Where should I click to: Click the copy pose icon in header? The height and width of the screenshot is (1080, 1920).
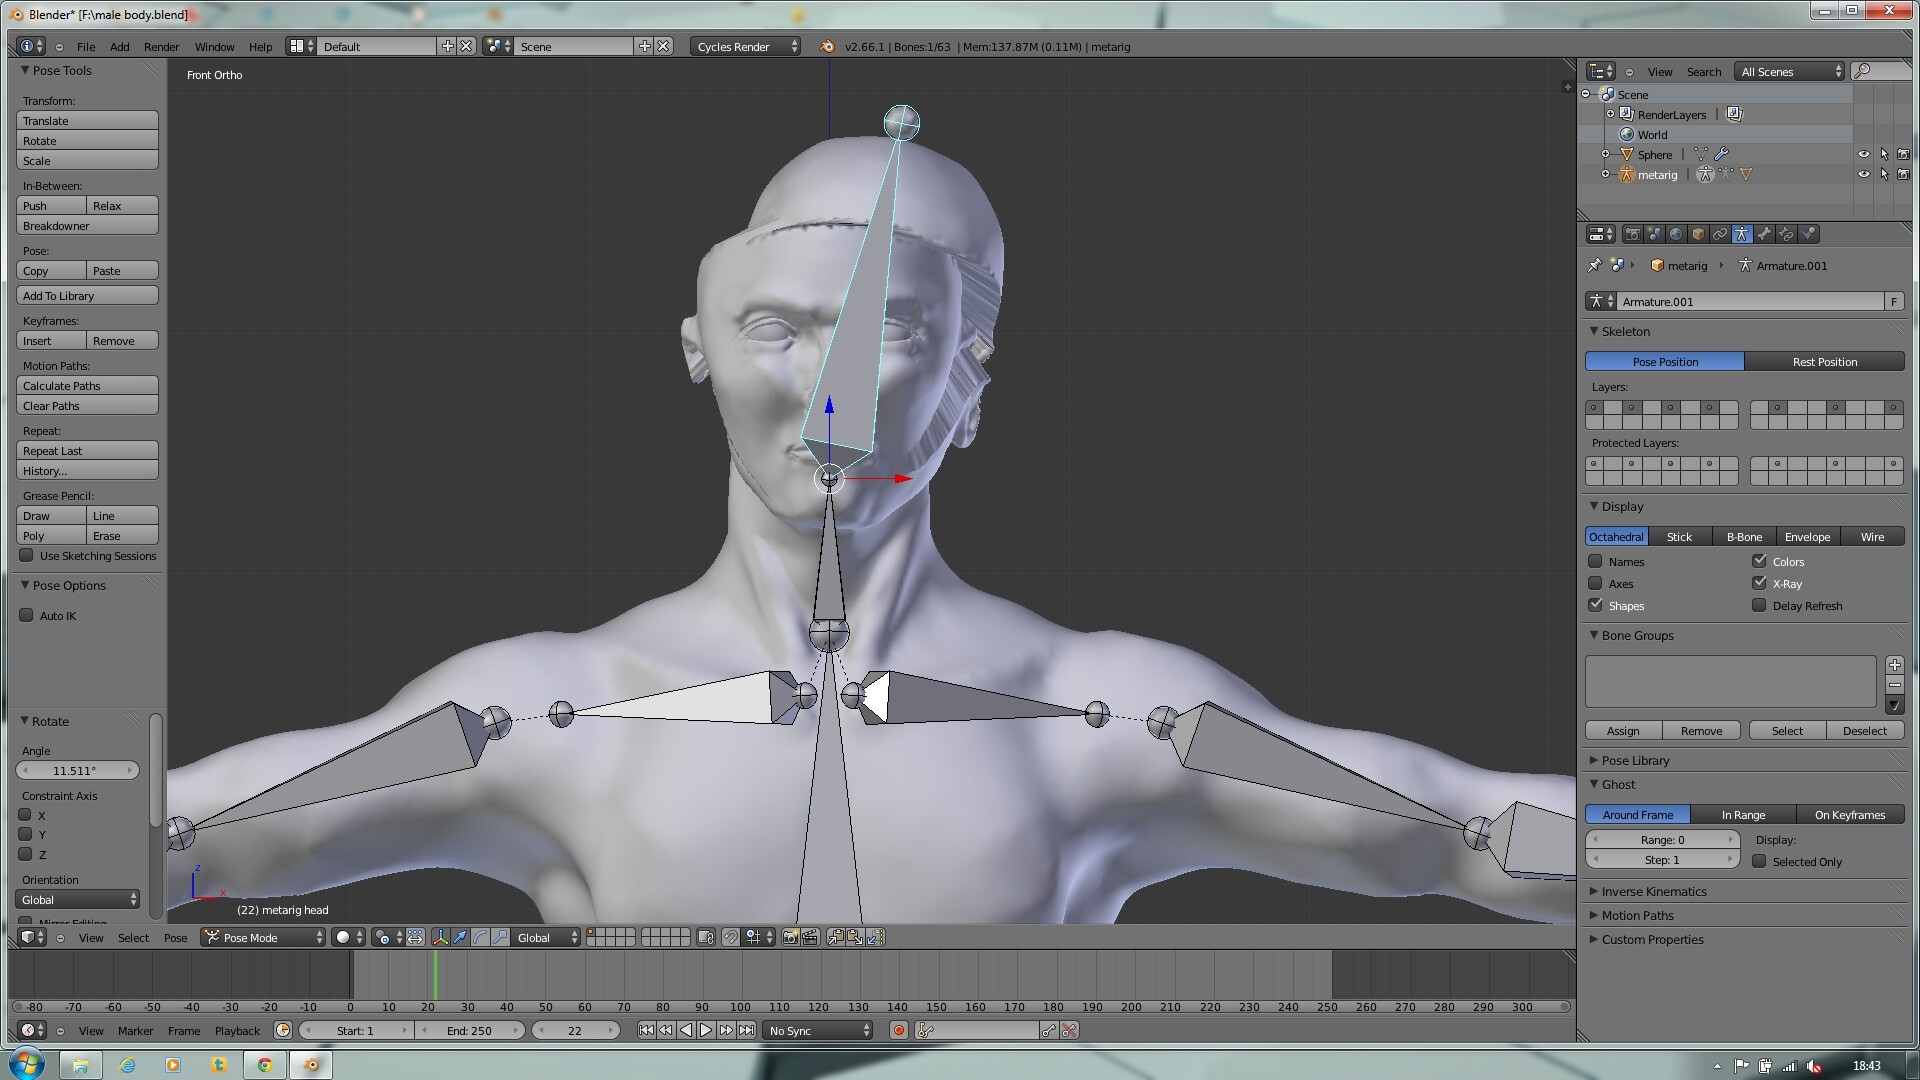[835, 937]
